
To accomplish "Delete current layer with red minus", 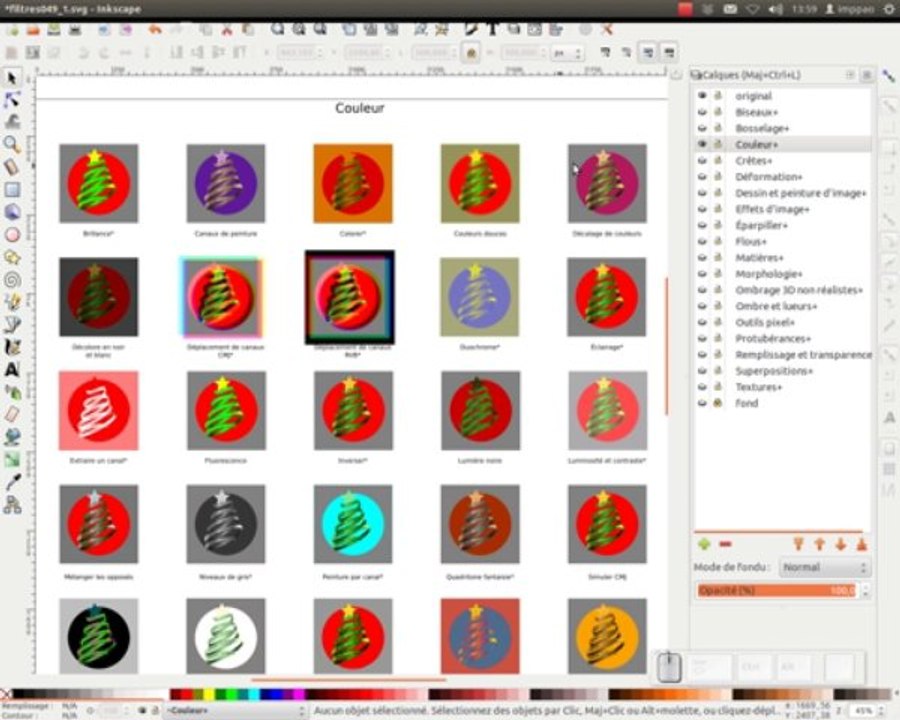I will click(x=726, y=544).
